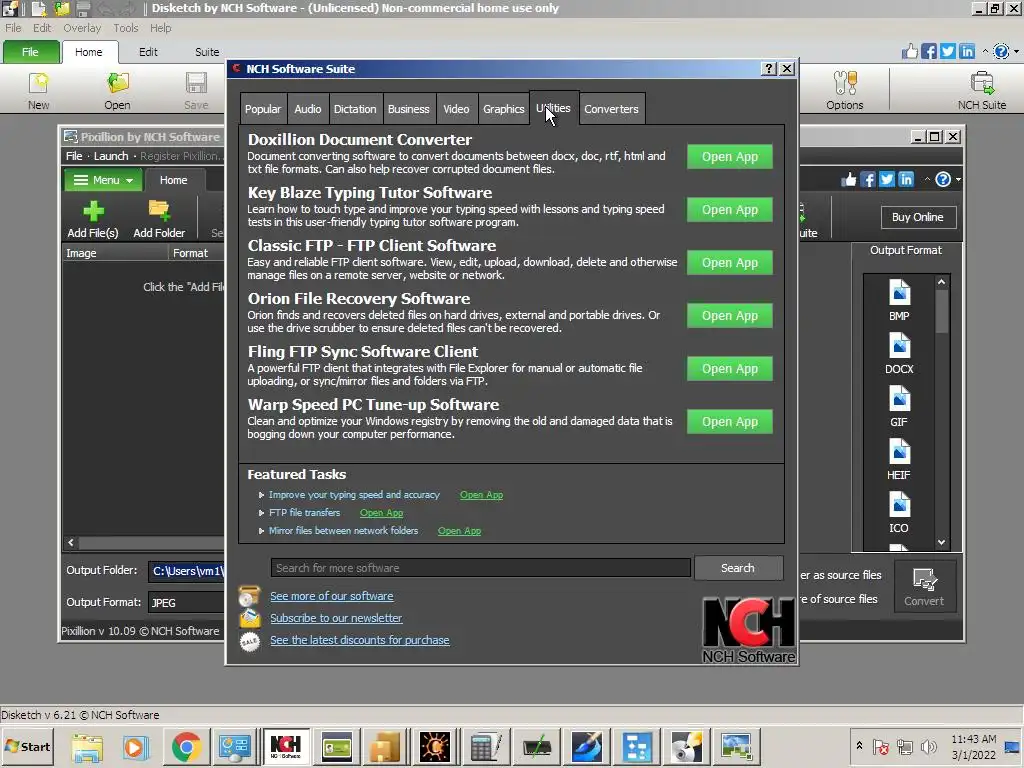Click Pixillion file list scroll-left arrow
The image size is (1024, 768).
pyautogui.click(x=71, y=543)
